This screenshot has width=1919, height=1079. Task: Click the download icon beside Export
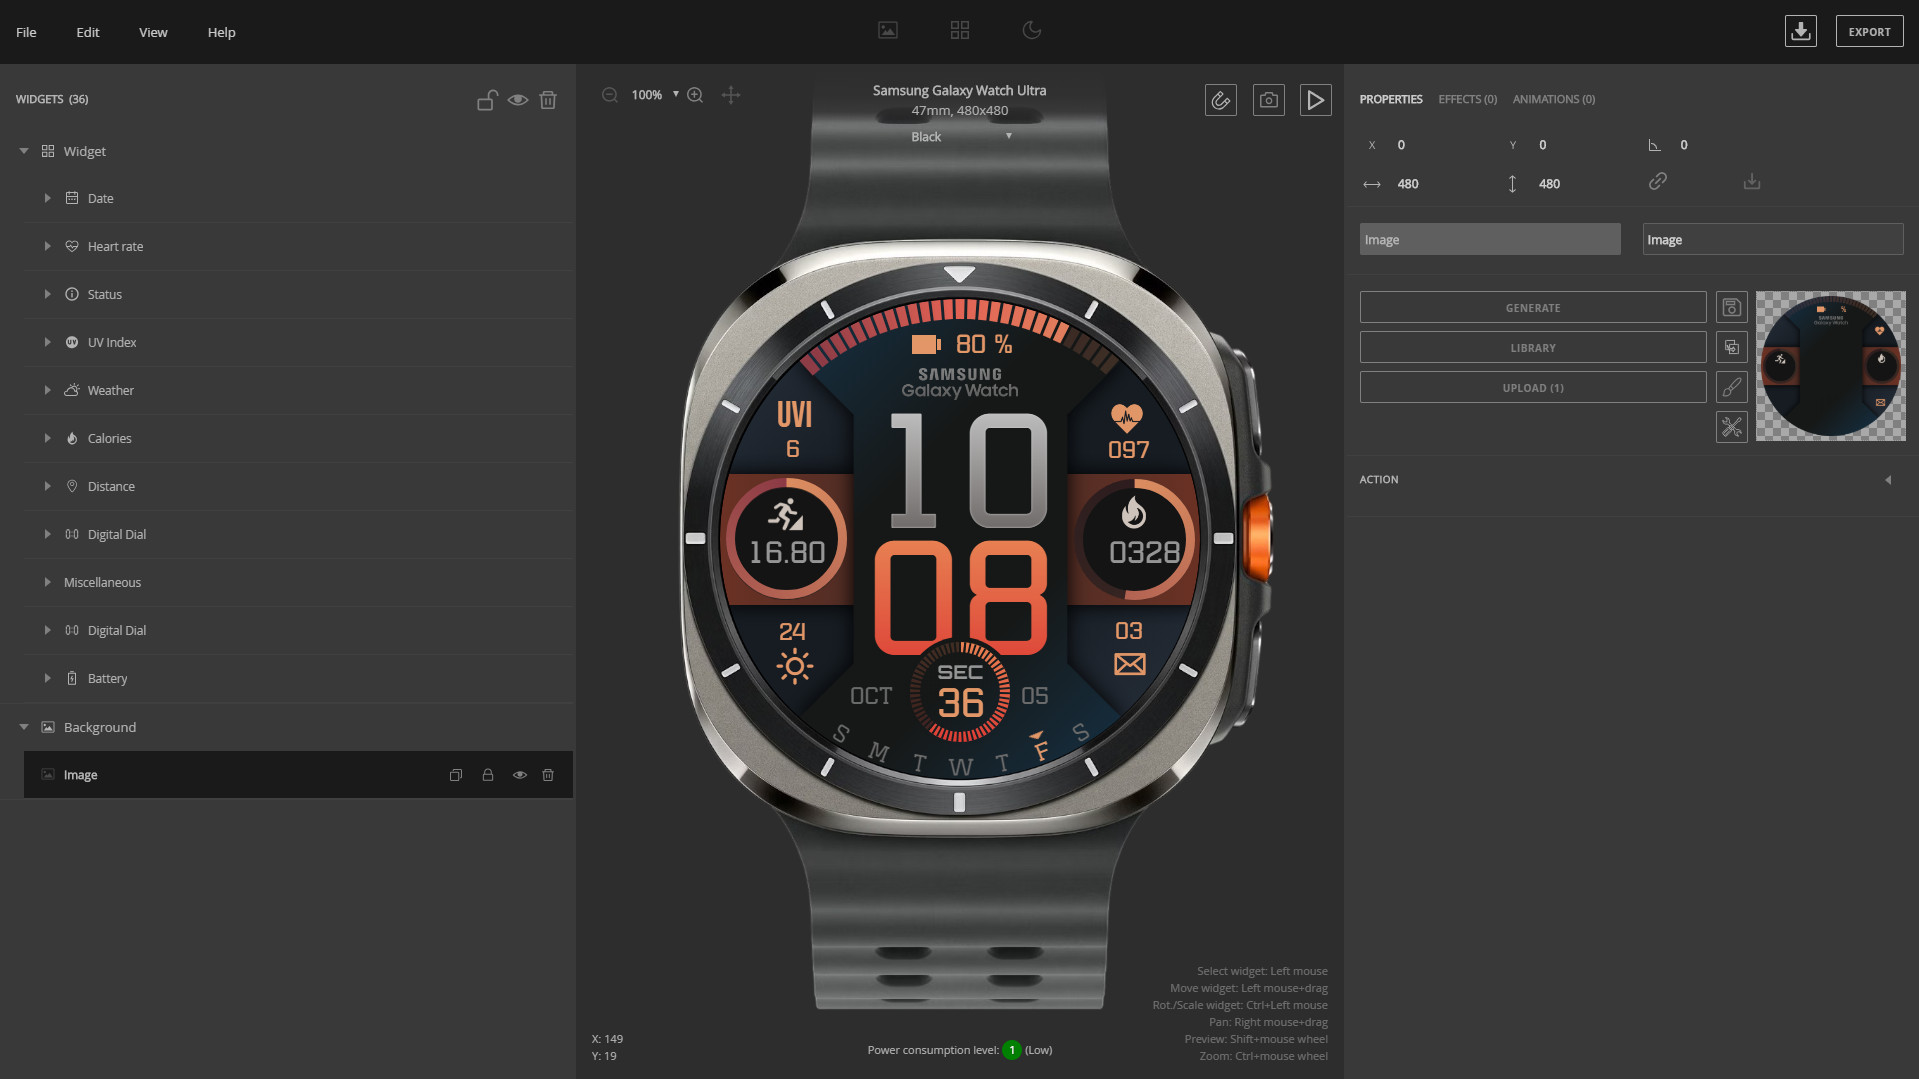(x=1800, y=32)
